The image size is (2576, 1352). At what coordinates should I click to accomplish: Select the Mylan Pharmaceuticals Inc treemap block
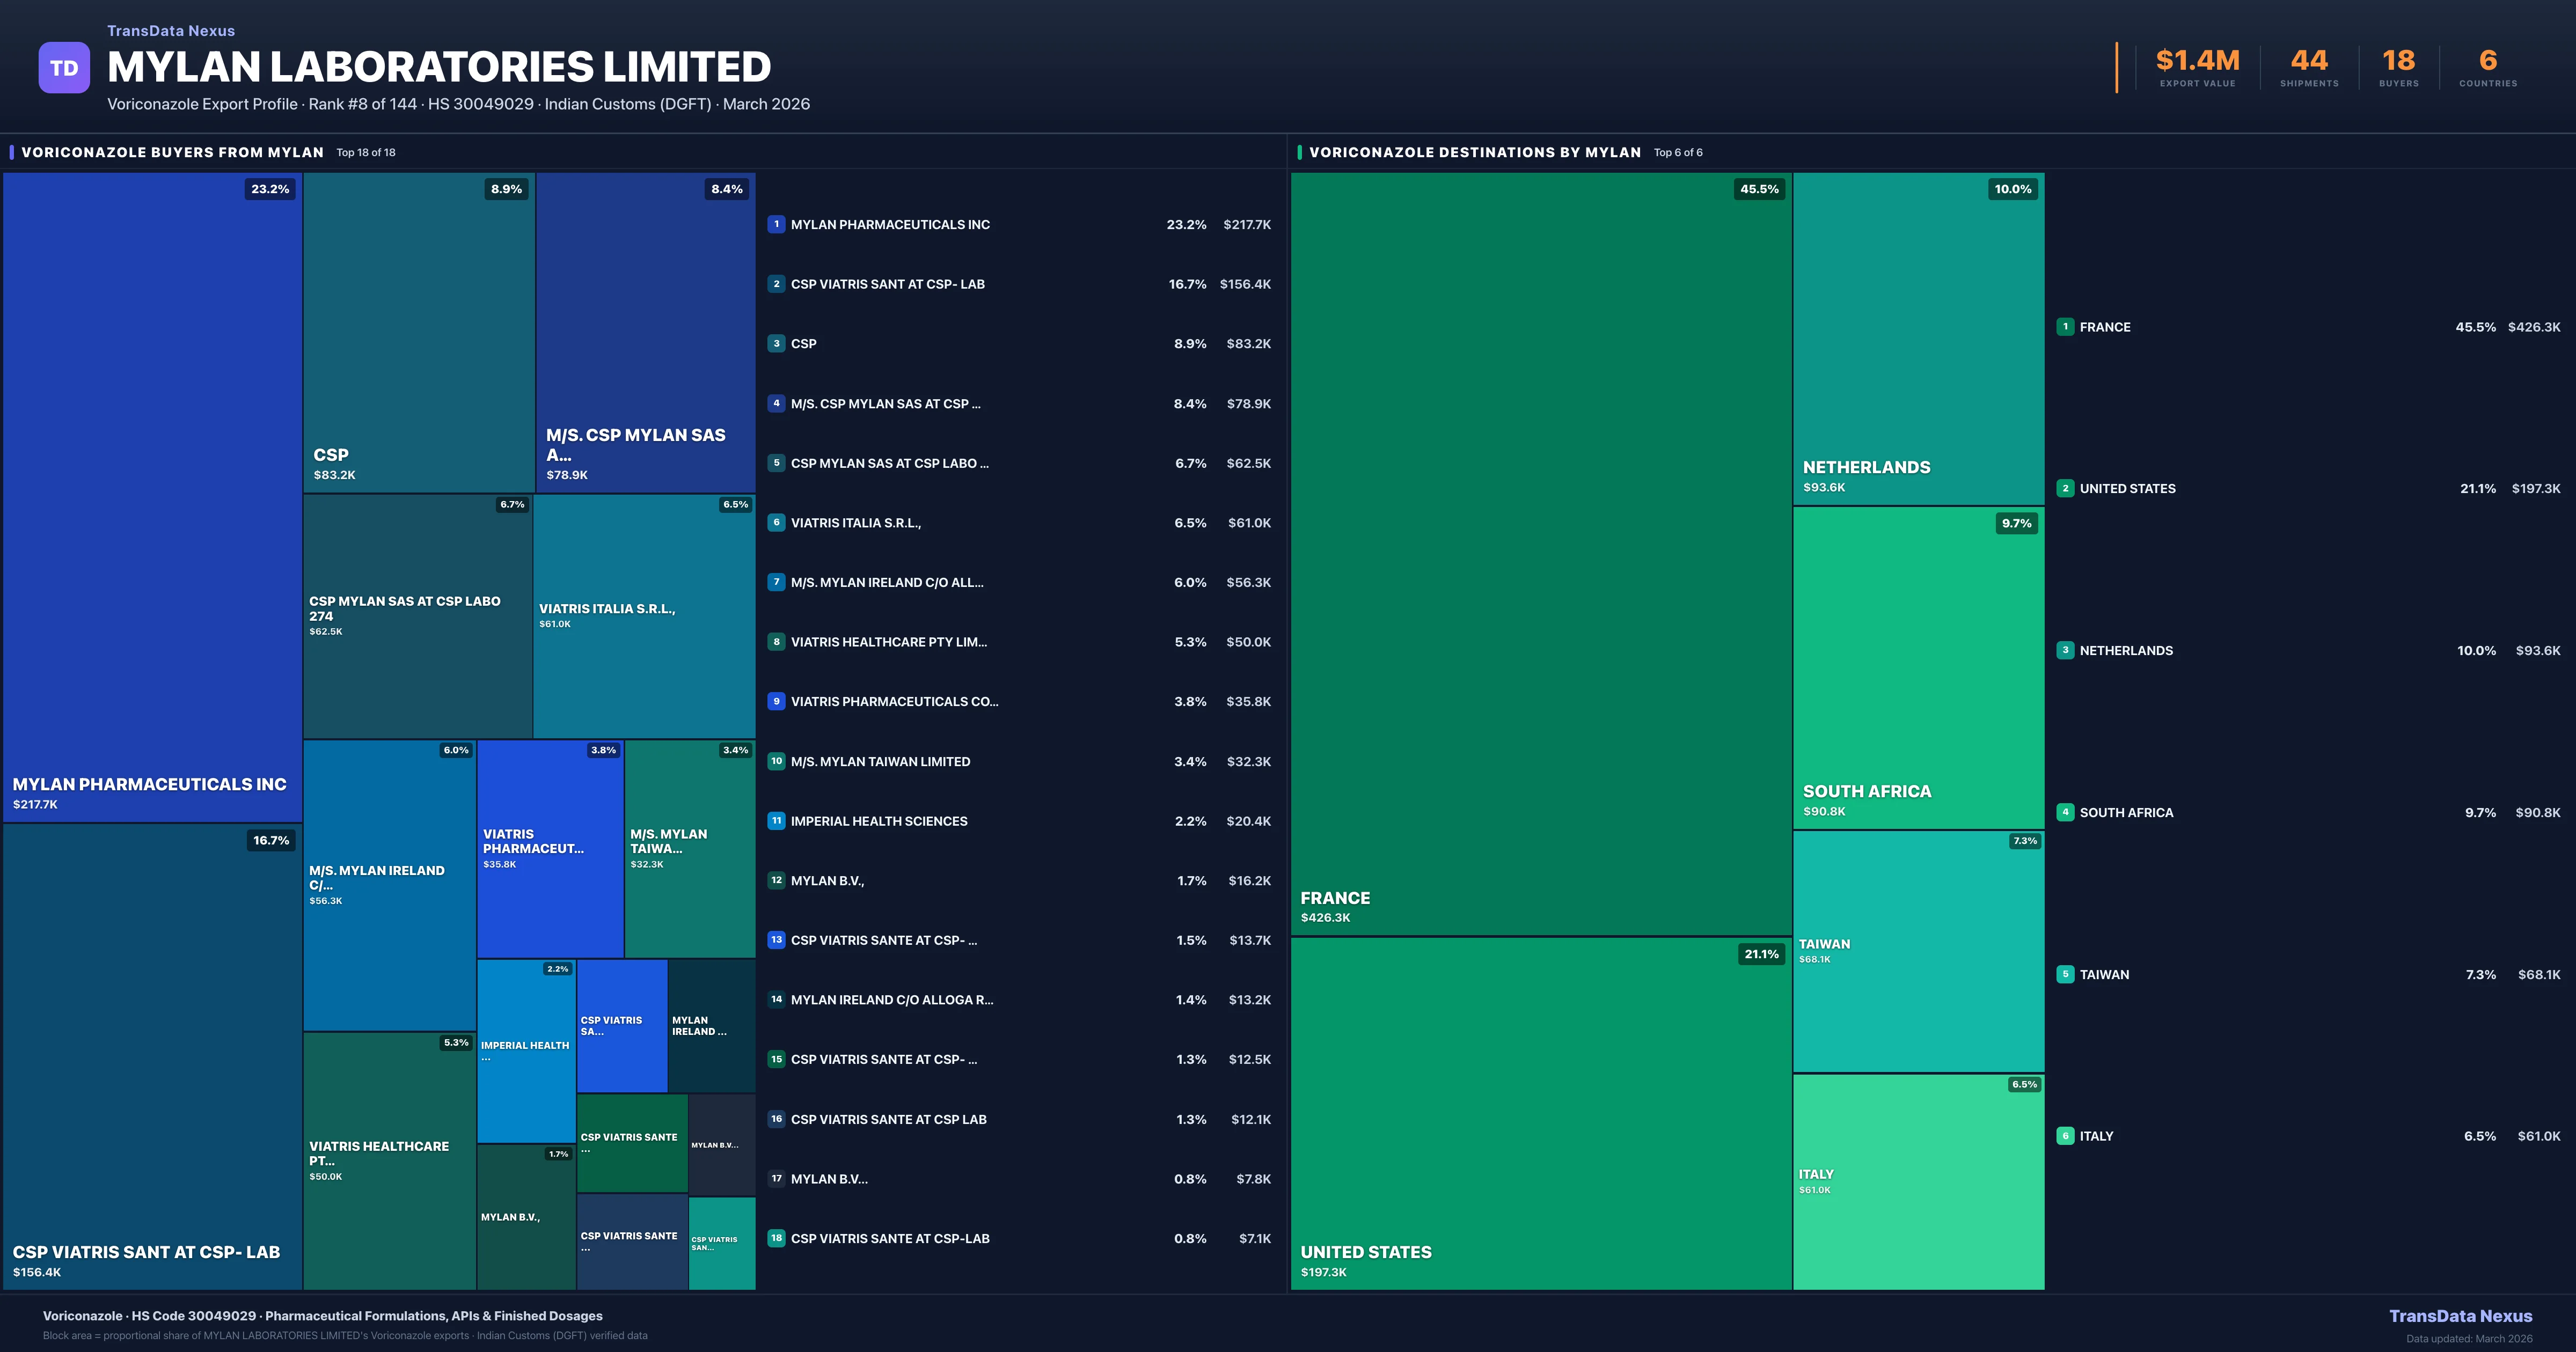(152, 500)
